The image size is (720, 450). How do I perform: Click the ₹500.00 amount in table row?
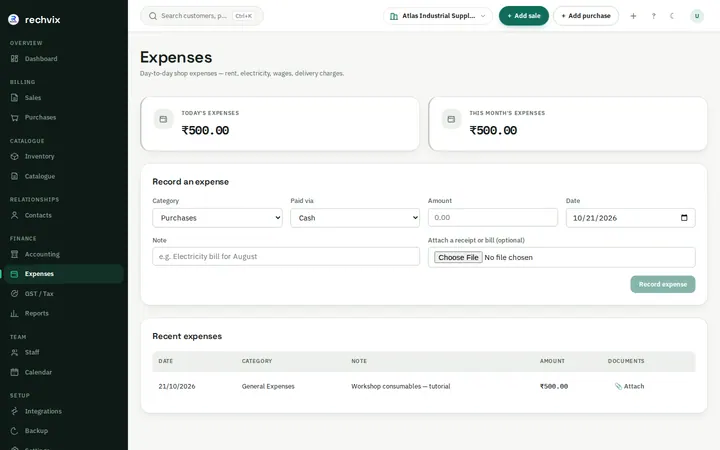(554, 387)
